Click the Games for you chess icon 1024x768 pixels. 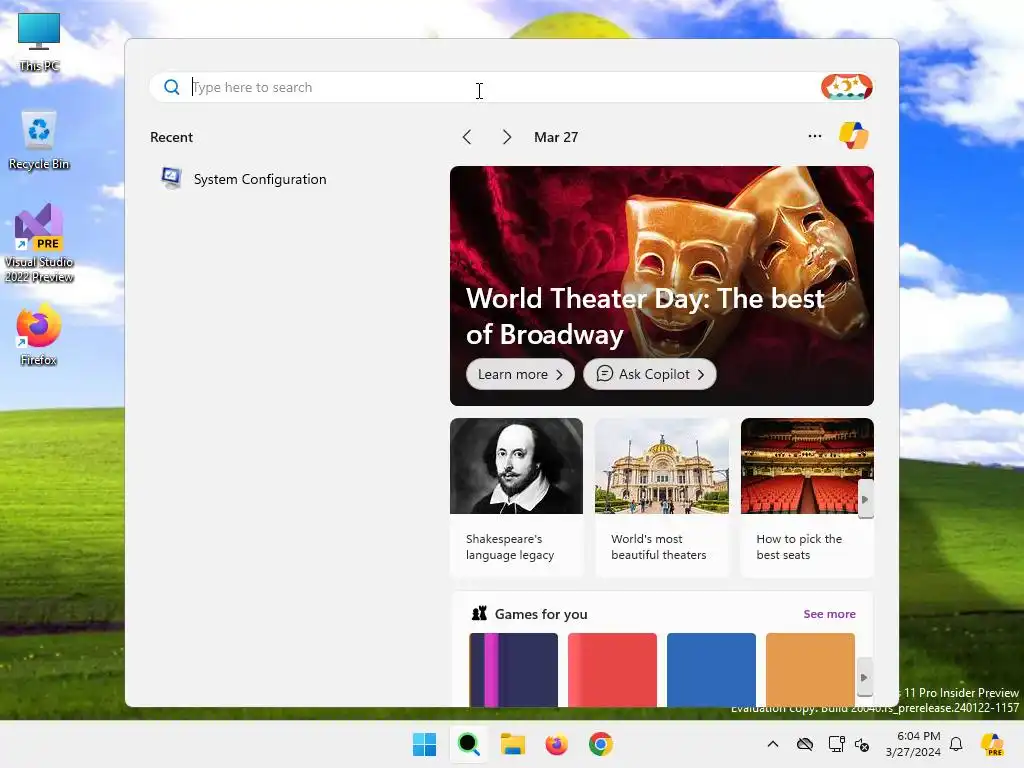(x=479, y=613)
